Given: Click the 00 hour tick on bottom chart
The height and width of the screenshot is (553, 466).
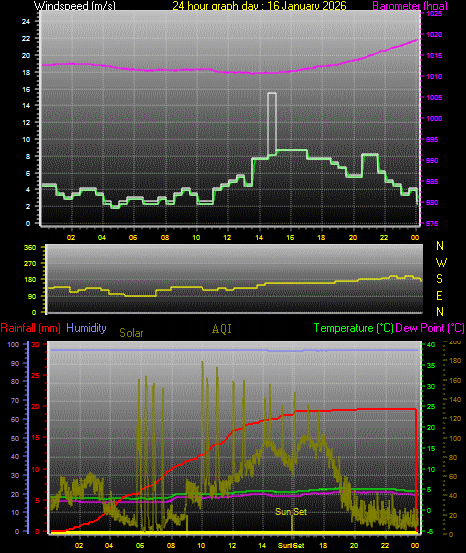Looking at the screenshot, I should click(416, 546).
